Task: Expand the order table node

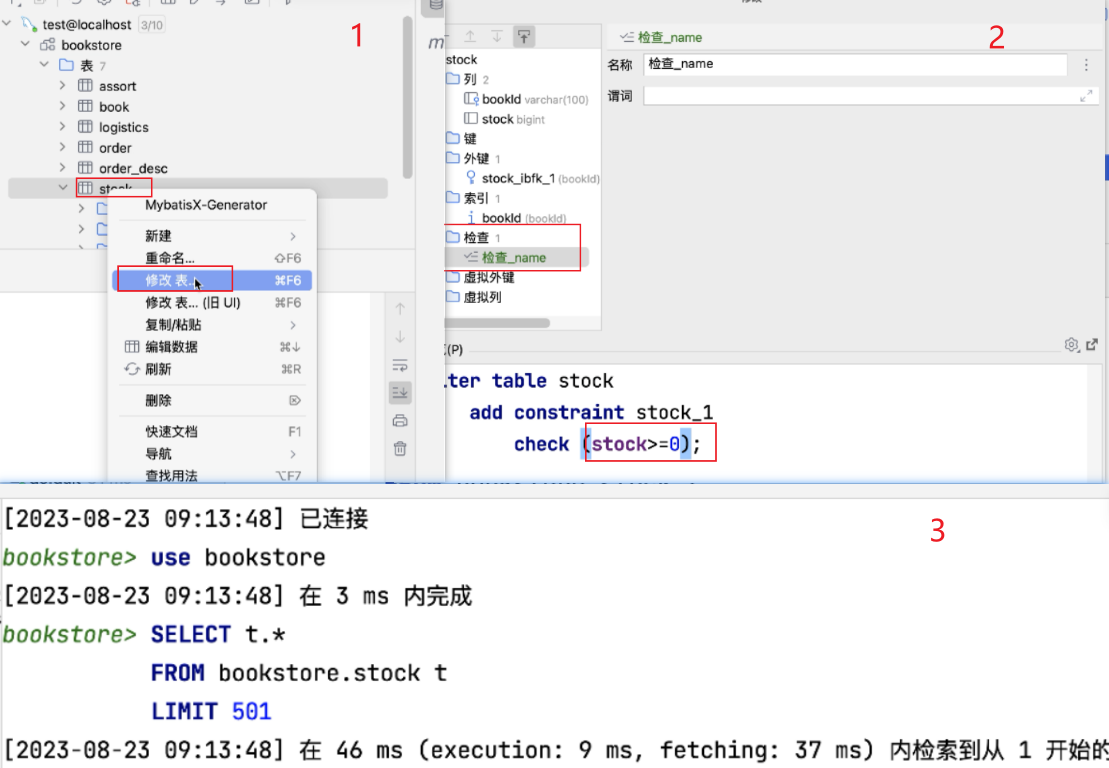Action: (x=62, y=147)
